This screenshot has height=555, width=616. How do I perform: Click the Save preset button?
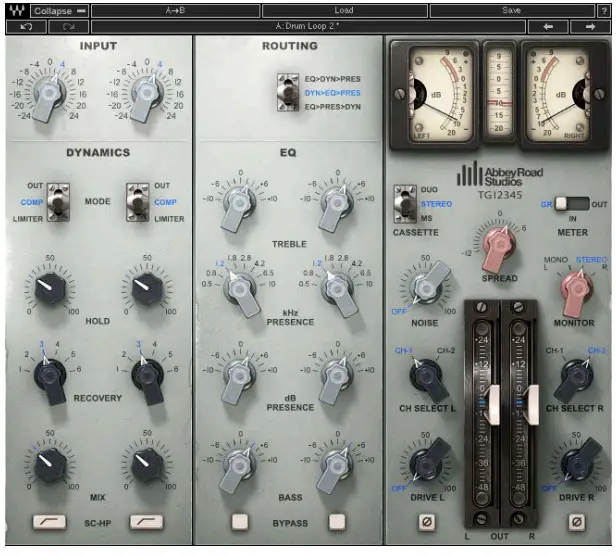click(x=512, y=11)
